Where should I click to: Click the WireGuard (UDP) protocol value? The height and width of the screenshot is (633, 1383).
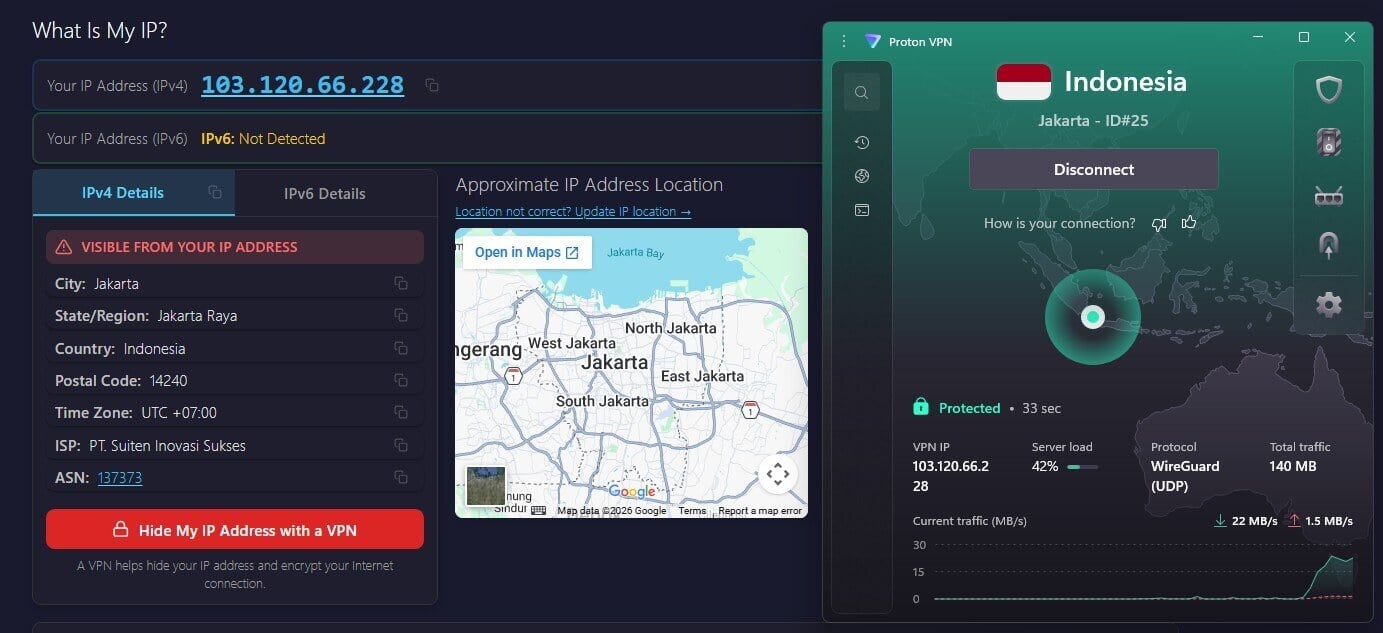pyautogui.click(x=1185, y=475)
